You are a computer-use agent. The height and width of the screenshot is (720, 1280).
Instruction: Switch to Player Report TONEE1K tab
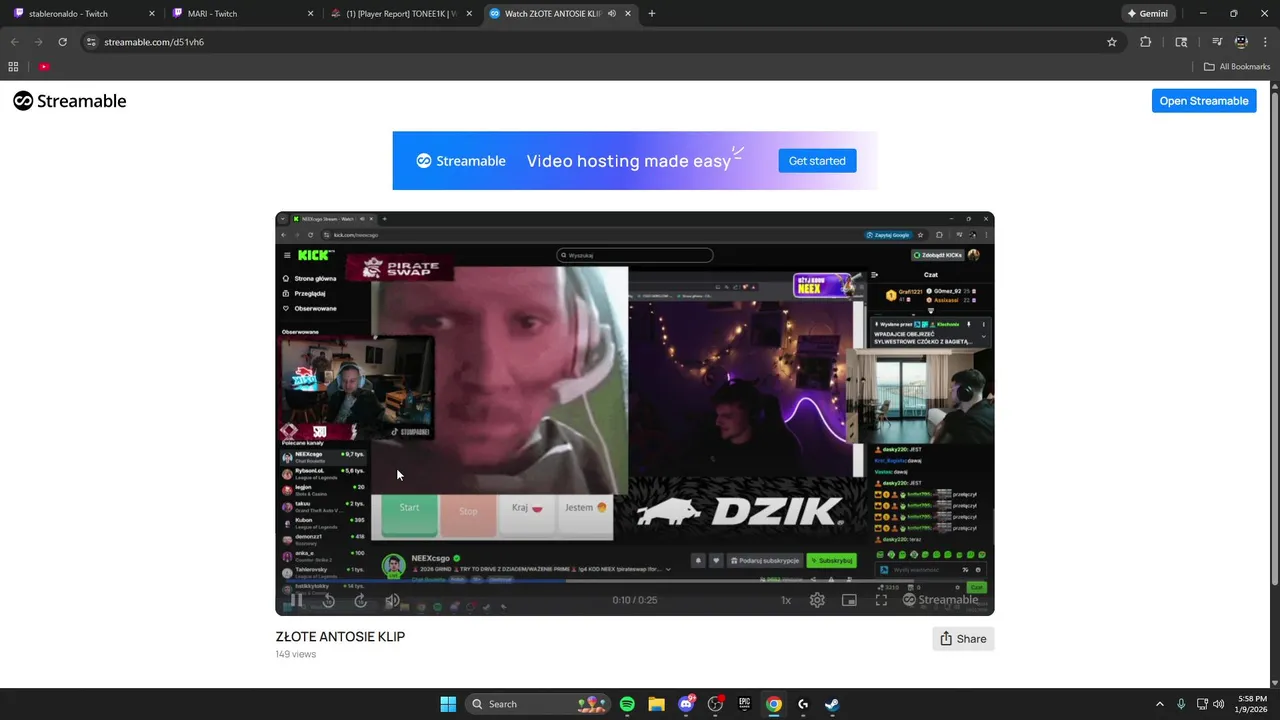coord(400,14)
